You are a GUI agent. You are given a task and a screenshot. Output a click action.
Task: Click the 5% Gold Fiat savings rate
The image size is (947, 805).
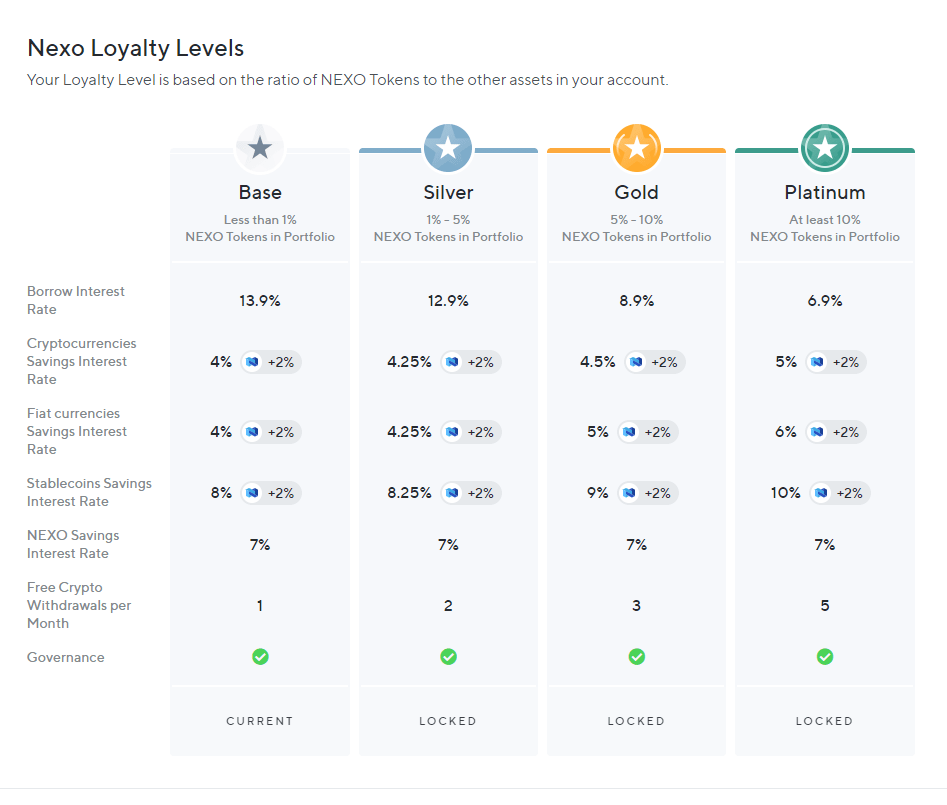coord(597,432)
